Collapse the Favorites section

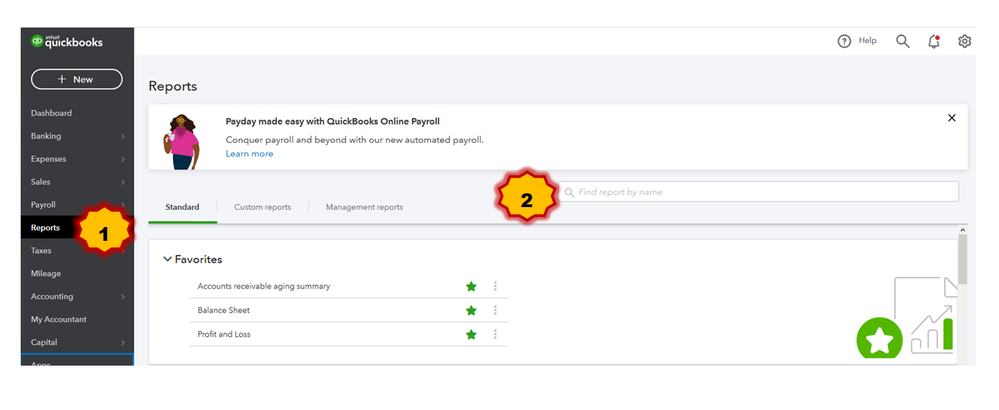pos(168,259)
